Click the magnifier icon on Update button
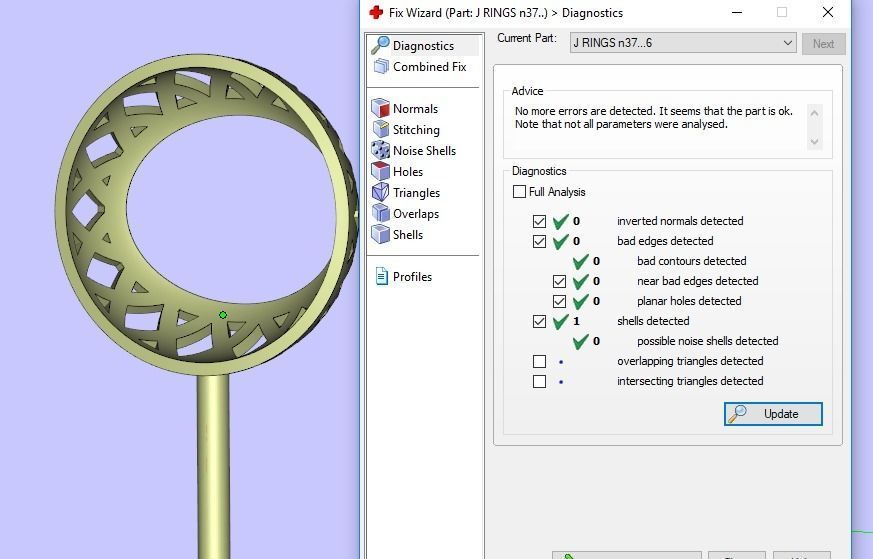873x559 pixels. [738, 414]
